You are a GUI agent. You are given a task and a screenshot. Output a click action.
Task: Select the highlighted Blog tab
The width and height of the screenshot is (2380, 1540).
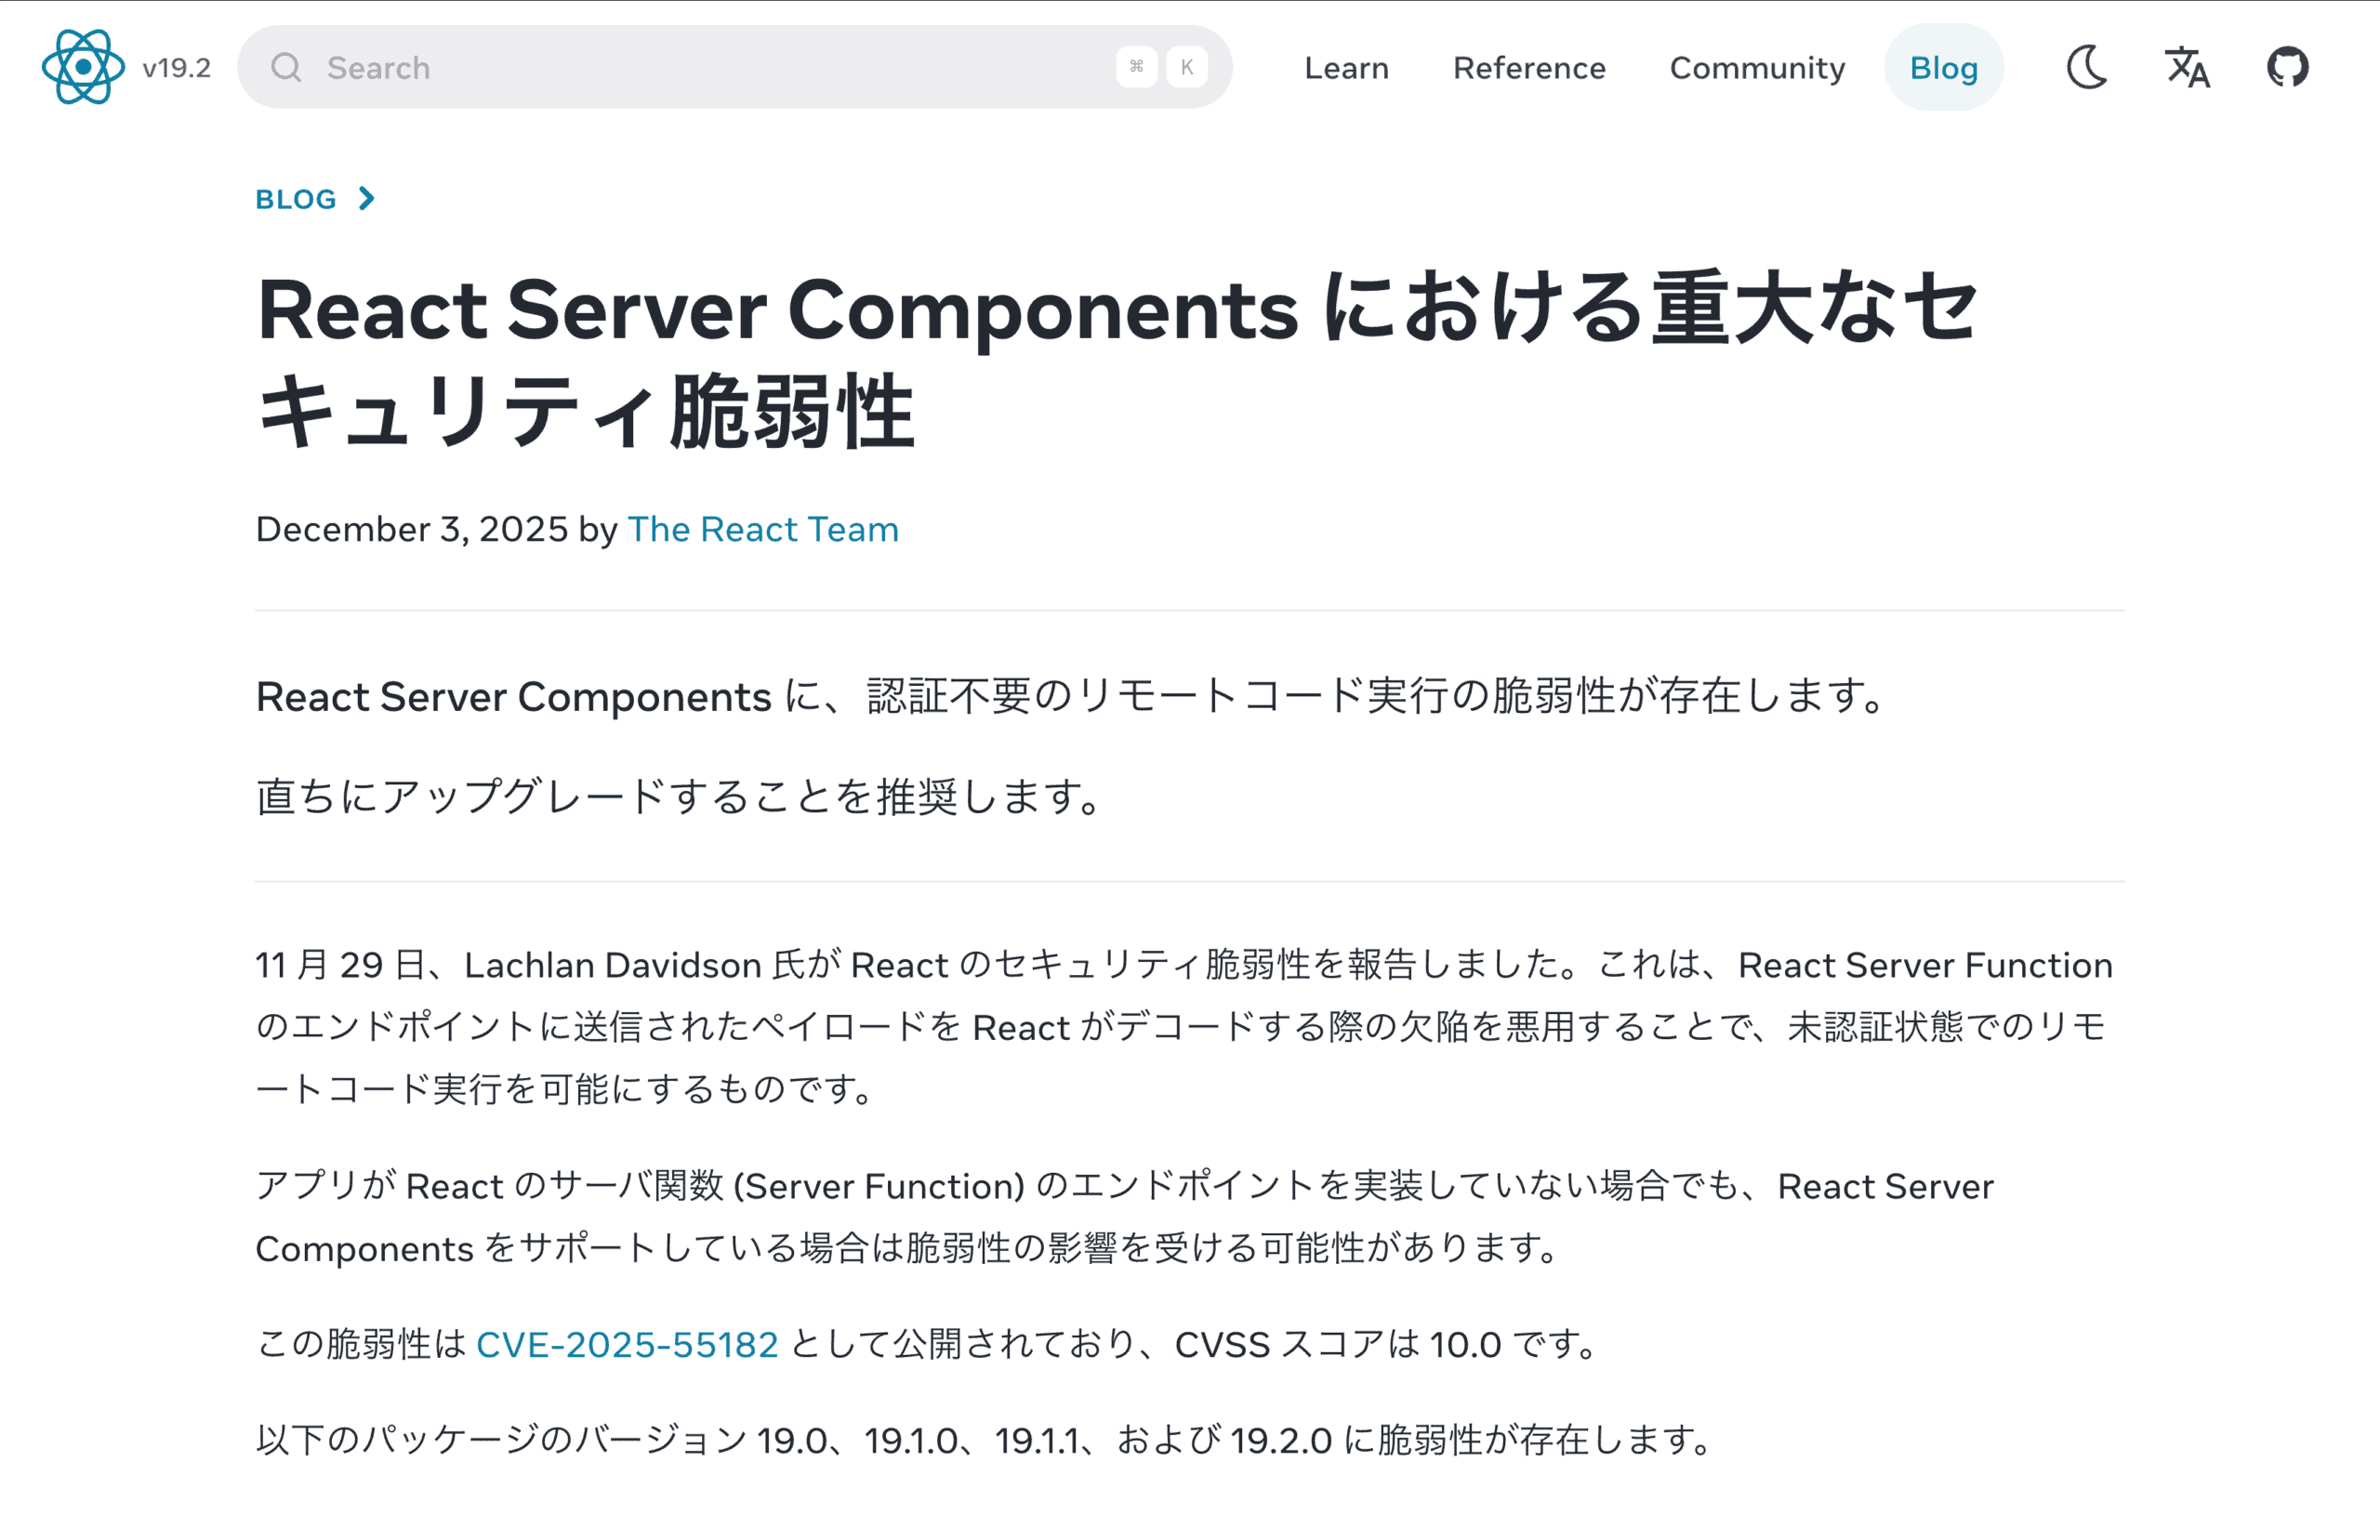1943,67
